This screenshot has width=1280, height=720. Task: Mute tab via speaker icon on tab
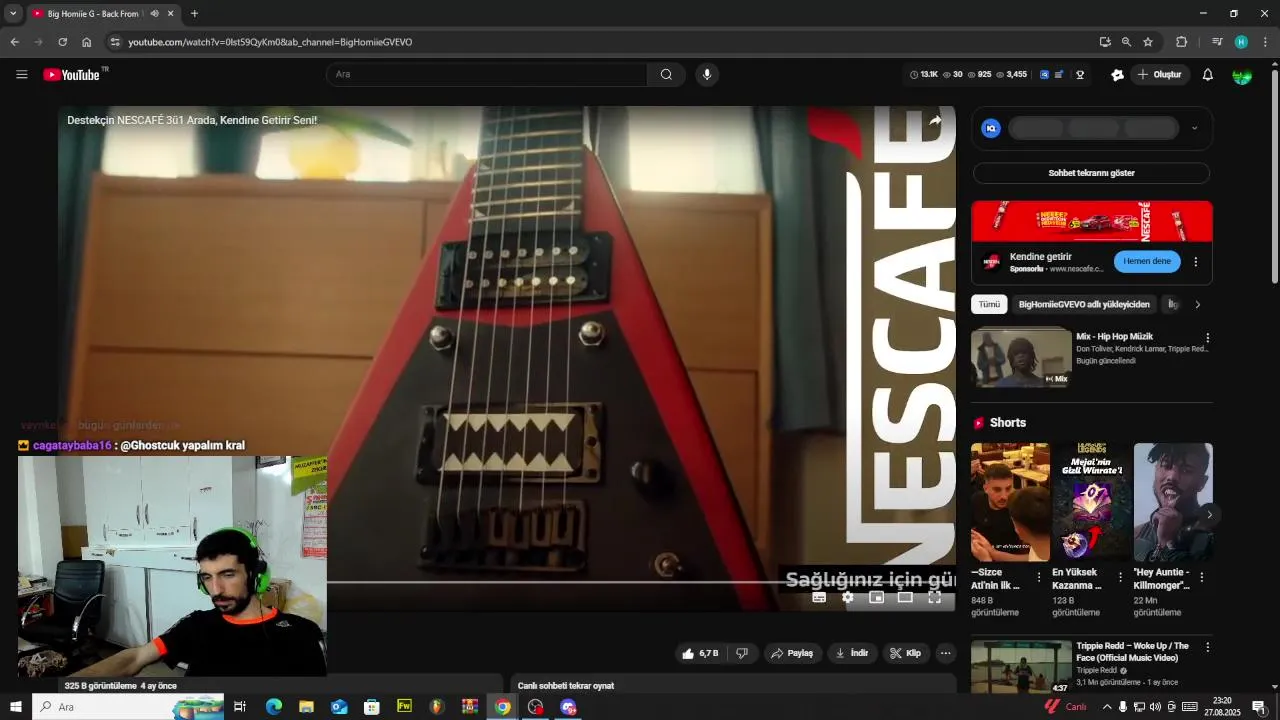click(x=154, y=14)
